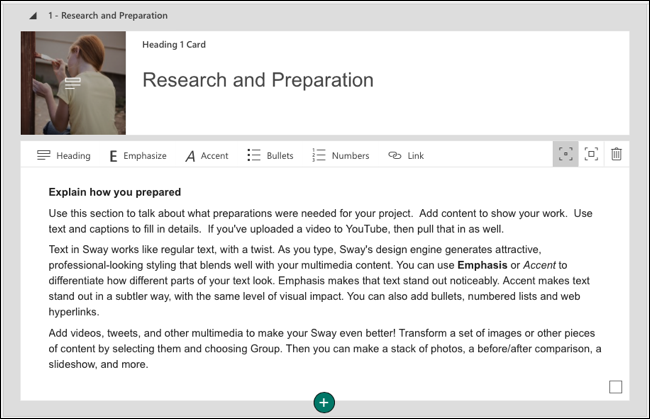Add content with the green plus button
The width and height of the screenshot is (650, 419).
(324, 402)
